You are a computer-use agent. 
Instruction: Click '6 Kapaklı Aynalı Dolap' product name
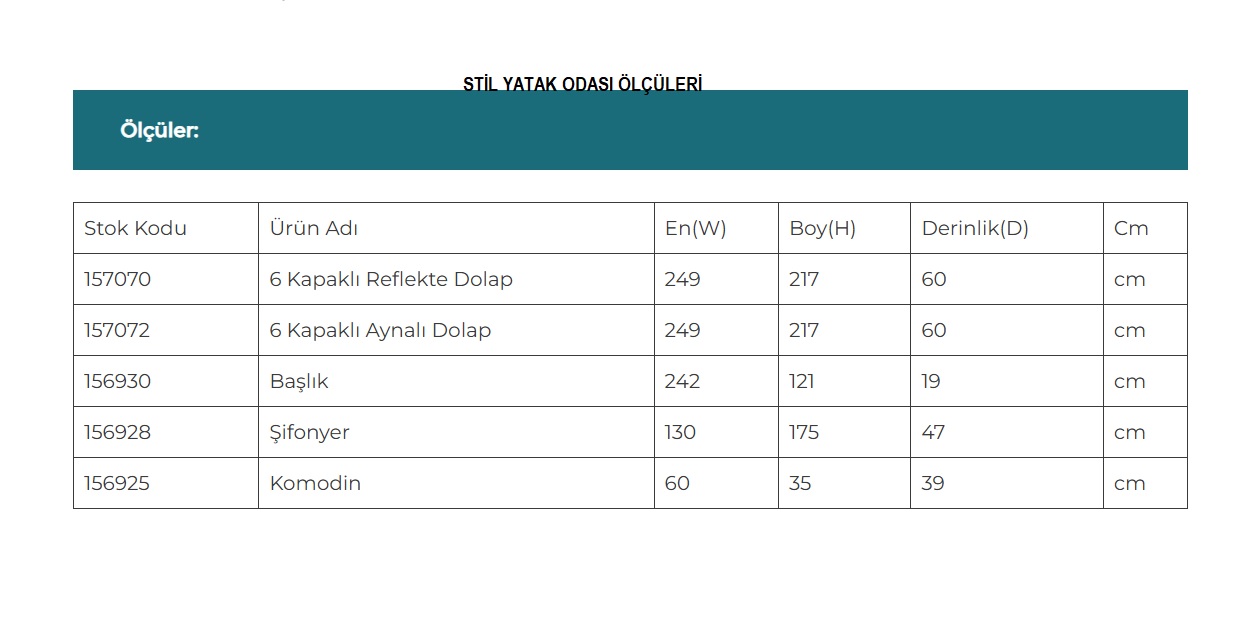[x=380, y=330]
